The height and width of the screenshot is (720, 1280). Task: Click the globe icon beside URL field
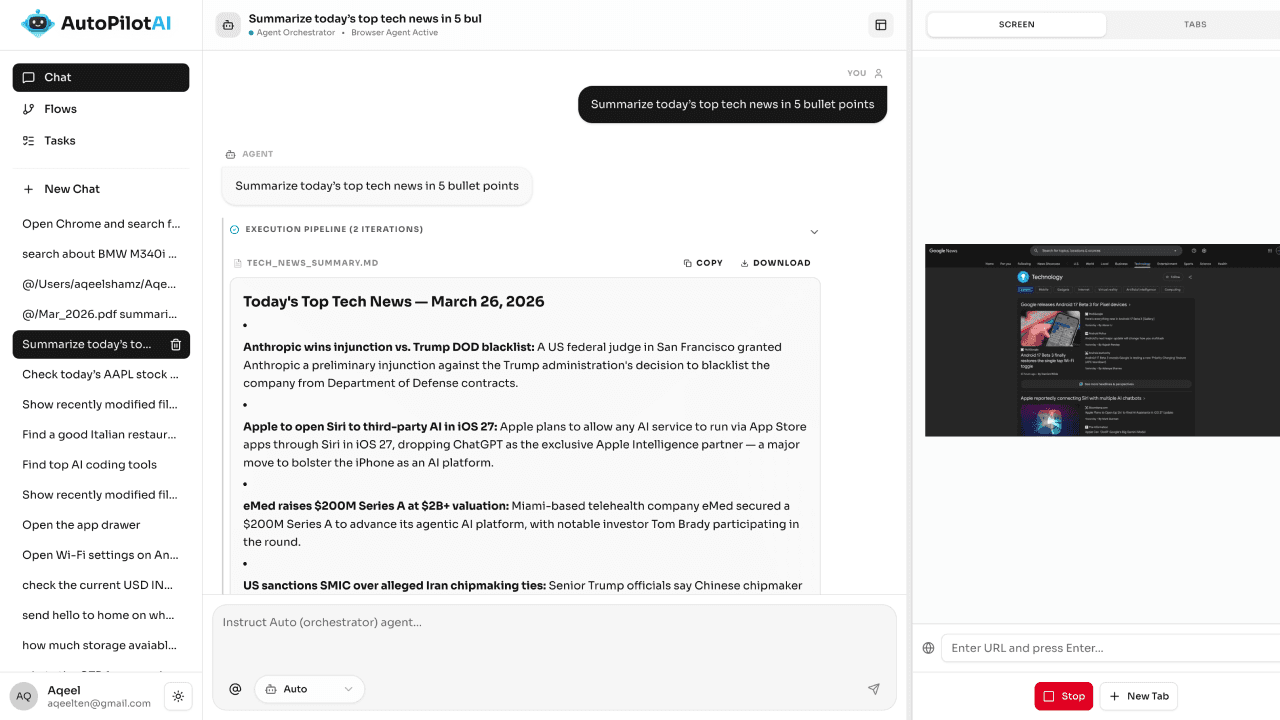tap(928, 648)
